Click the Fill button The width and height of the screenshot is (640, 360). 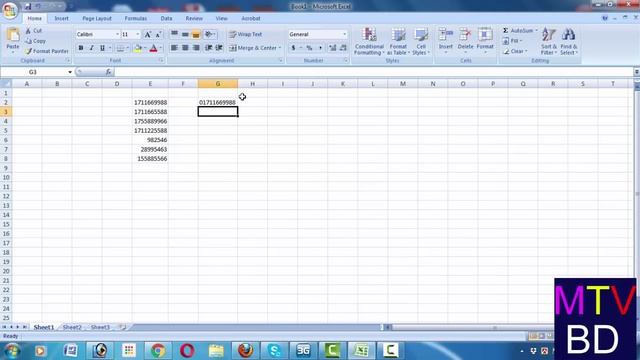(x=512, y=41)
